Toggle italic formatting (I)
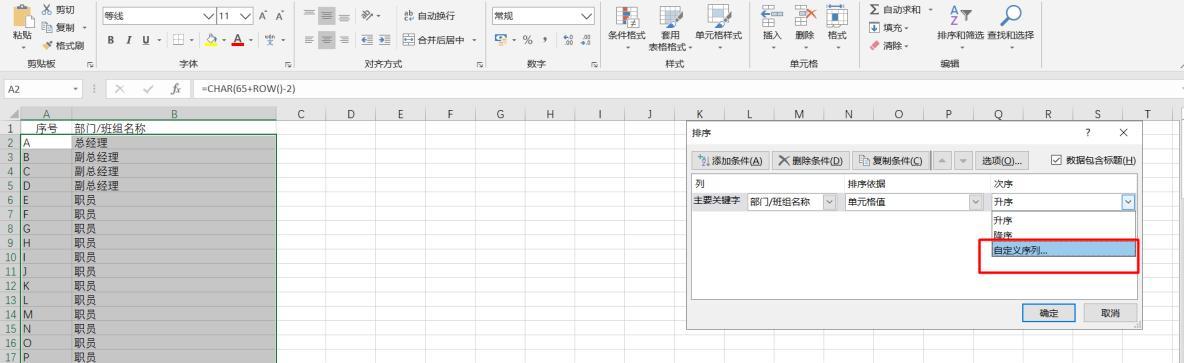 pos(128,40)
